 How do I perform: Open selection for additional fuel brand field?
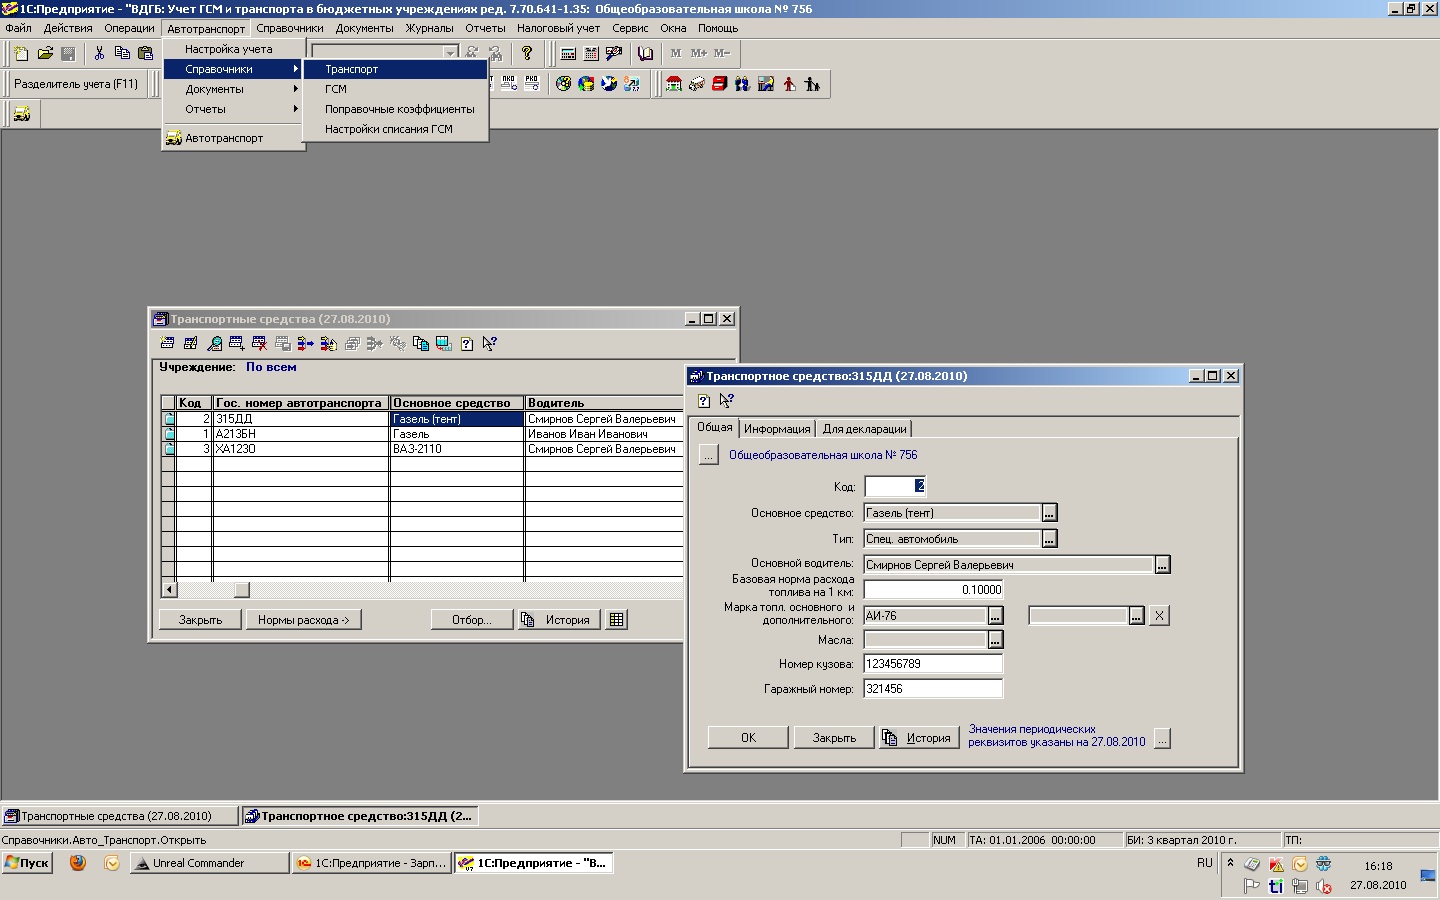tap(1136, 616)
